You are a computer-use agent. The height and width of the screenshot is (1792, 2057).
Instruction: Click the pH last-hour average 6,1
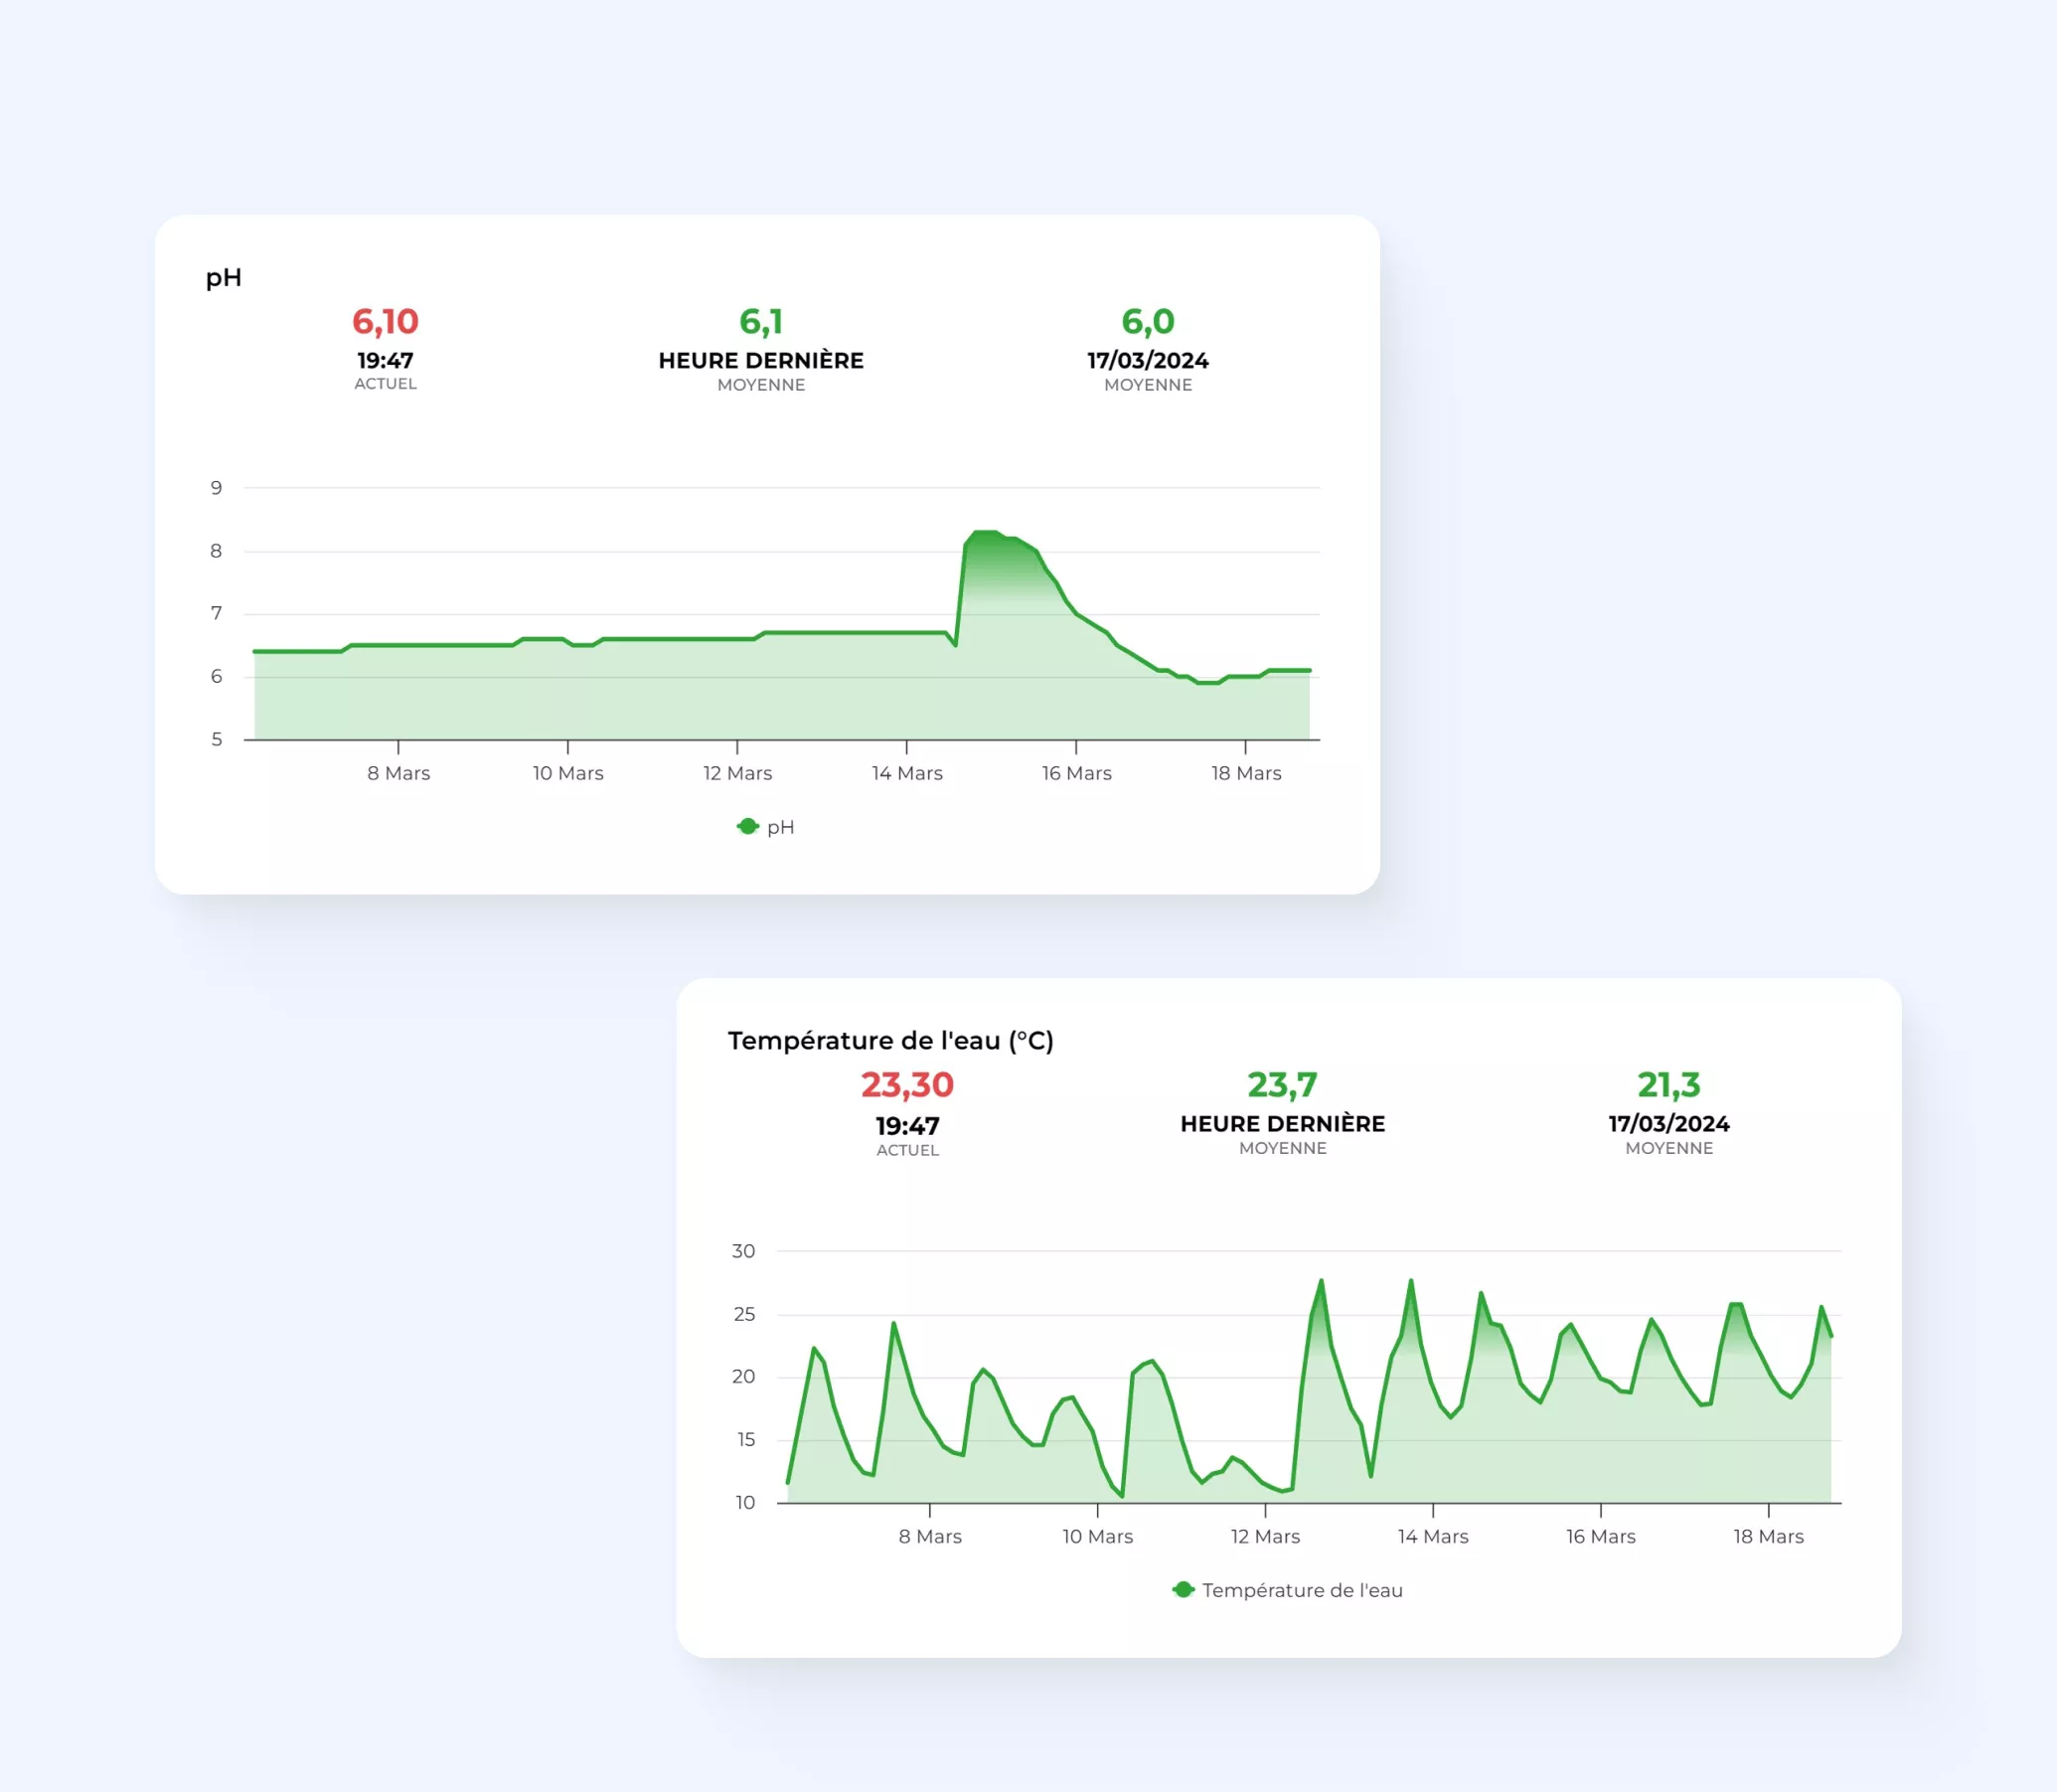tap(760, 322)
